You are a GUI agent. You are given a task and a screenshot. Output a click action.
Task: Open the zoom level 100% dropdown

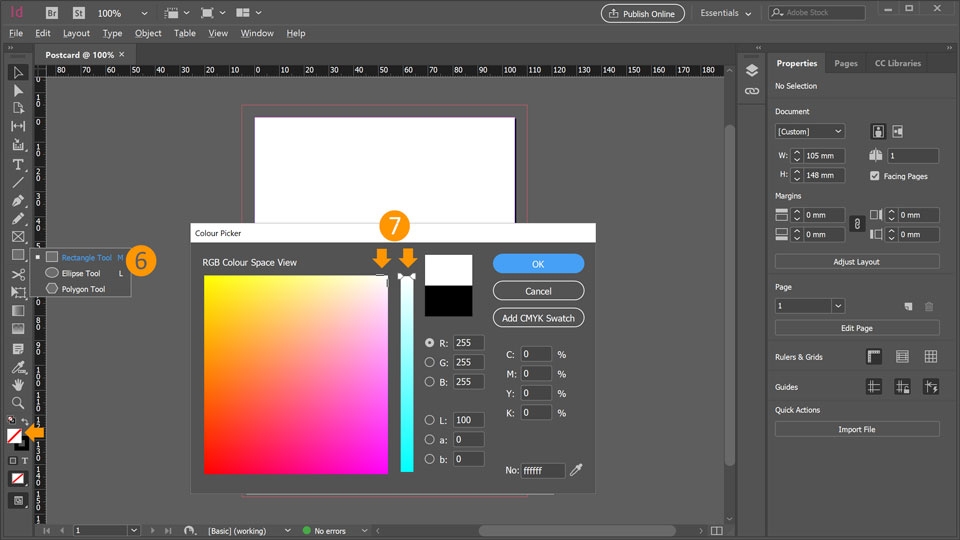click(145, 14)
